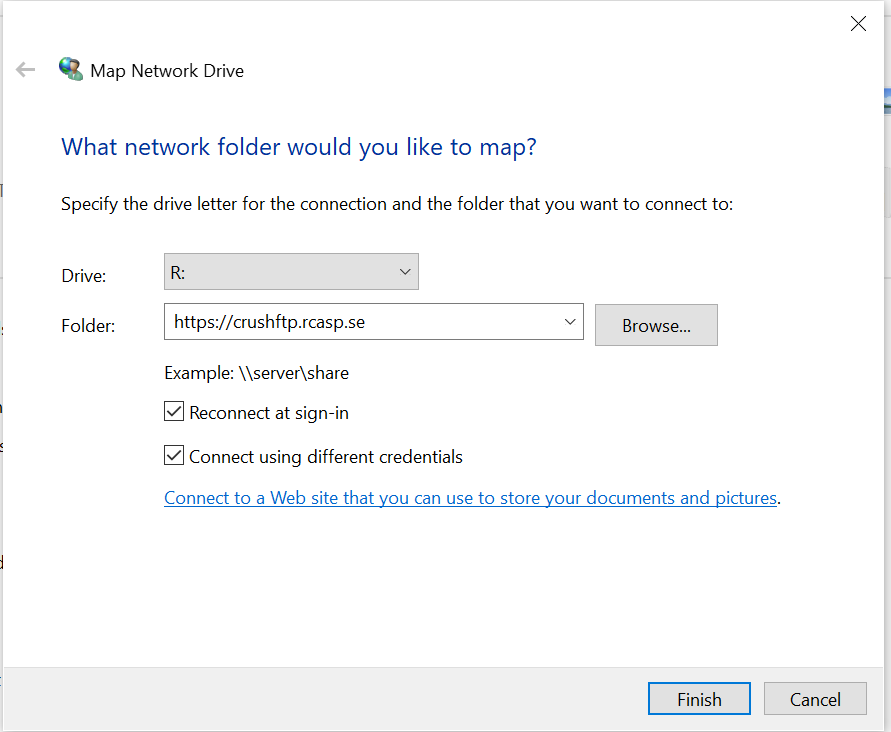Image resolution: width=891 pixels, height=732 pixels.
Task: Click the 'What network folder' heading
Action: (299, 147)
